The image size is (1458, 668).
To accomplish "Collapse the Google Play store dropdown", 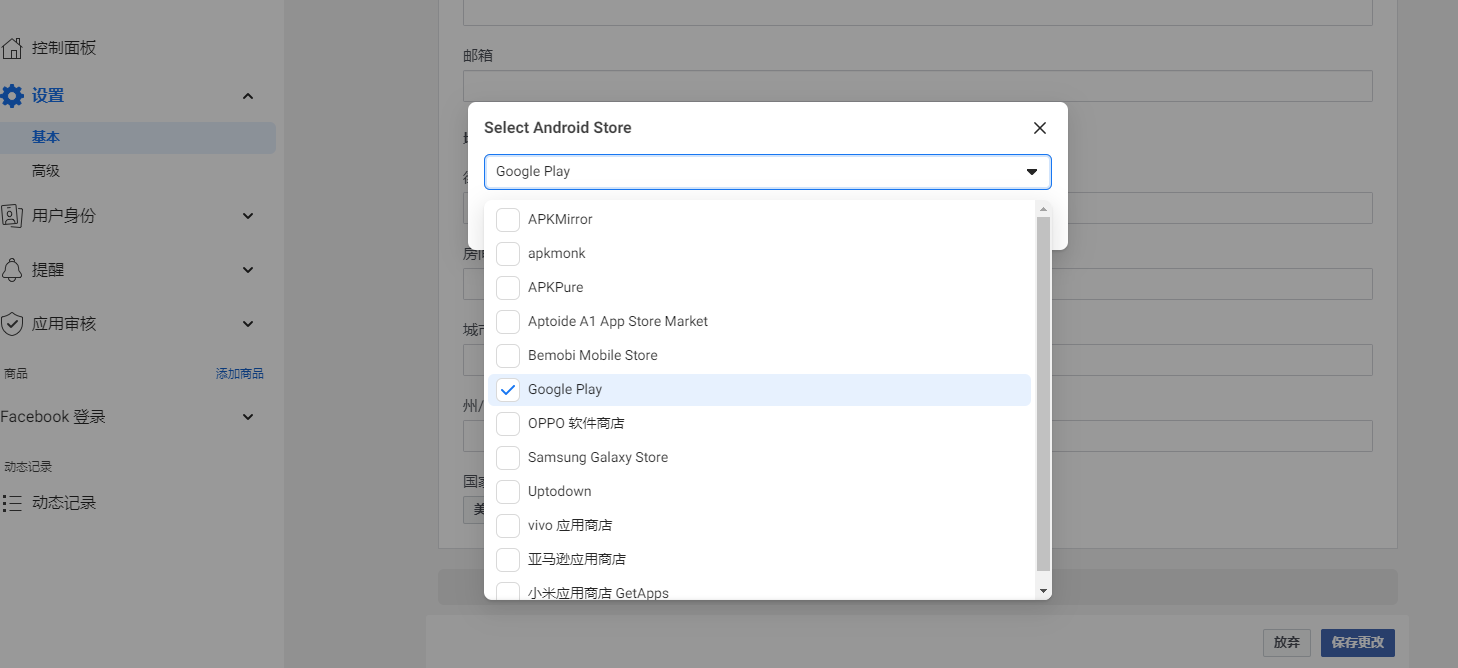I will point(1032,172).
